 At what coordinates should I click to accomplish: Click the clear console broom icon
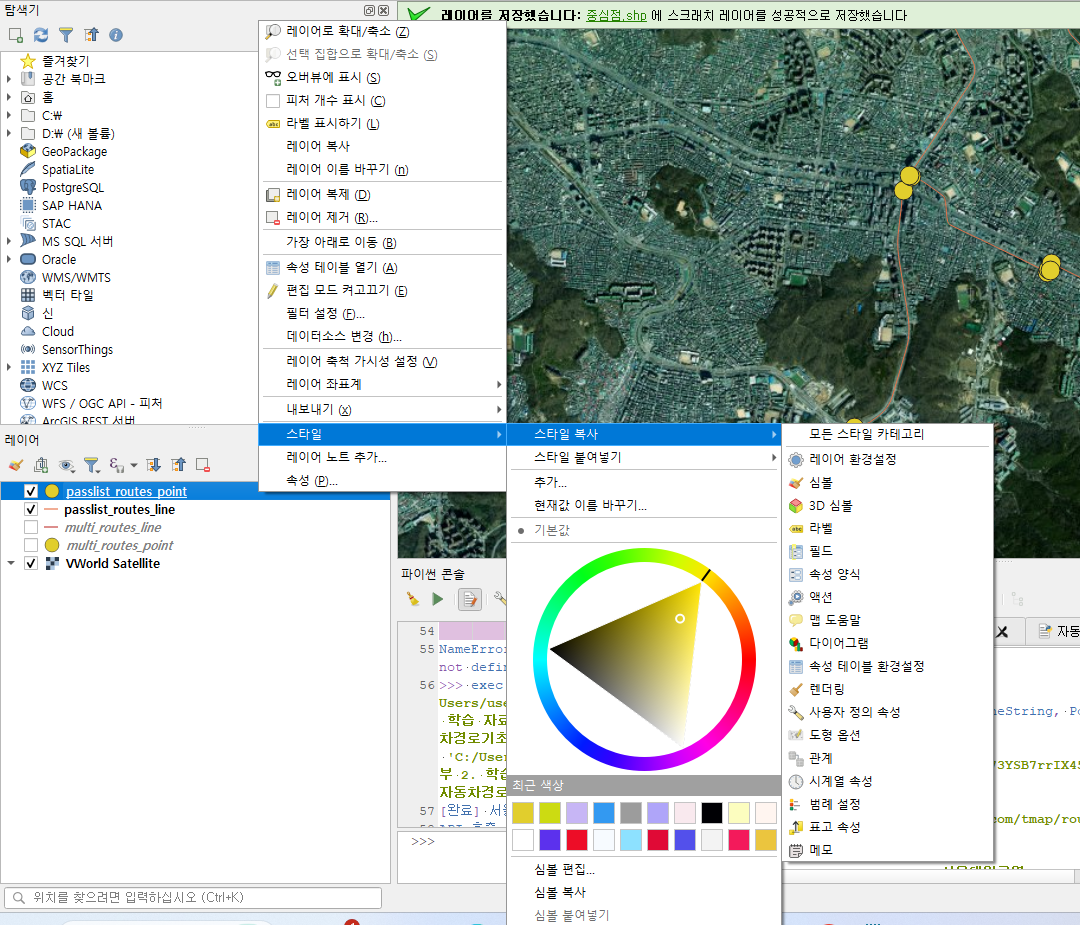tap(413, 599)
